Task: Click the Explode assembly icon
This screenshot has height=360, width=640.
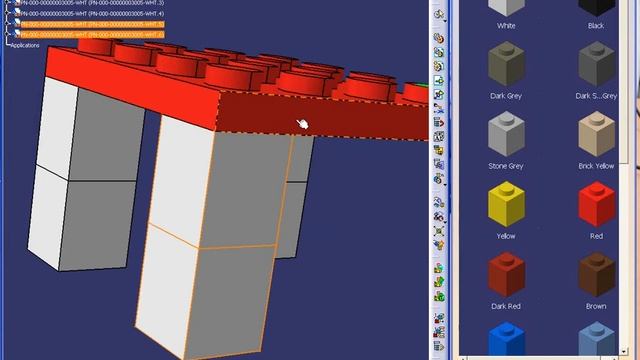Action: tap(438, 231)
